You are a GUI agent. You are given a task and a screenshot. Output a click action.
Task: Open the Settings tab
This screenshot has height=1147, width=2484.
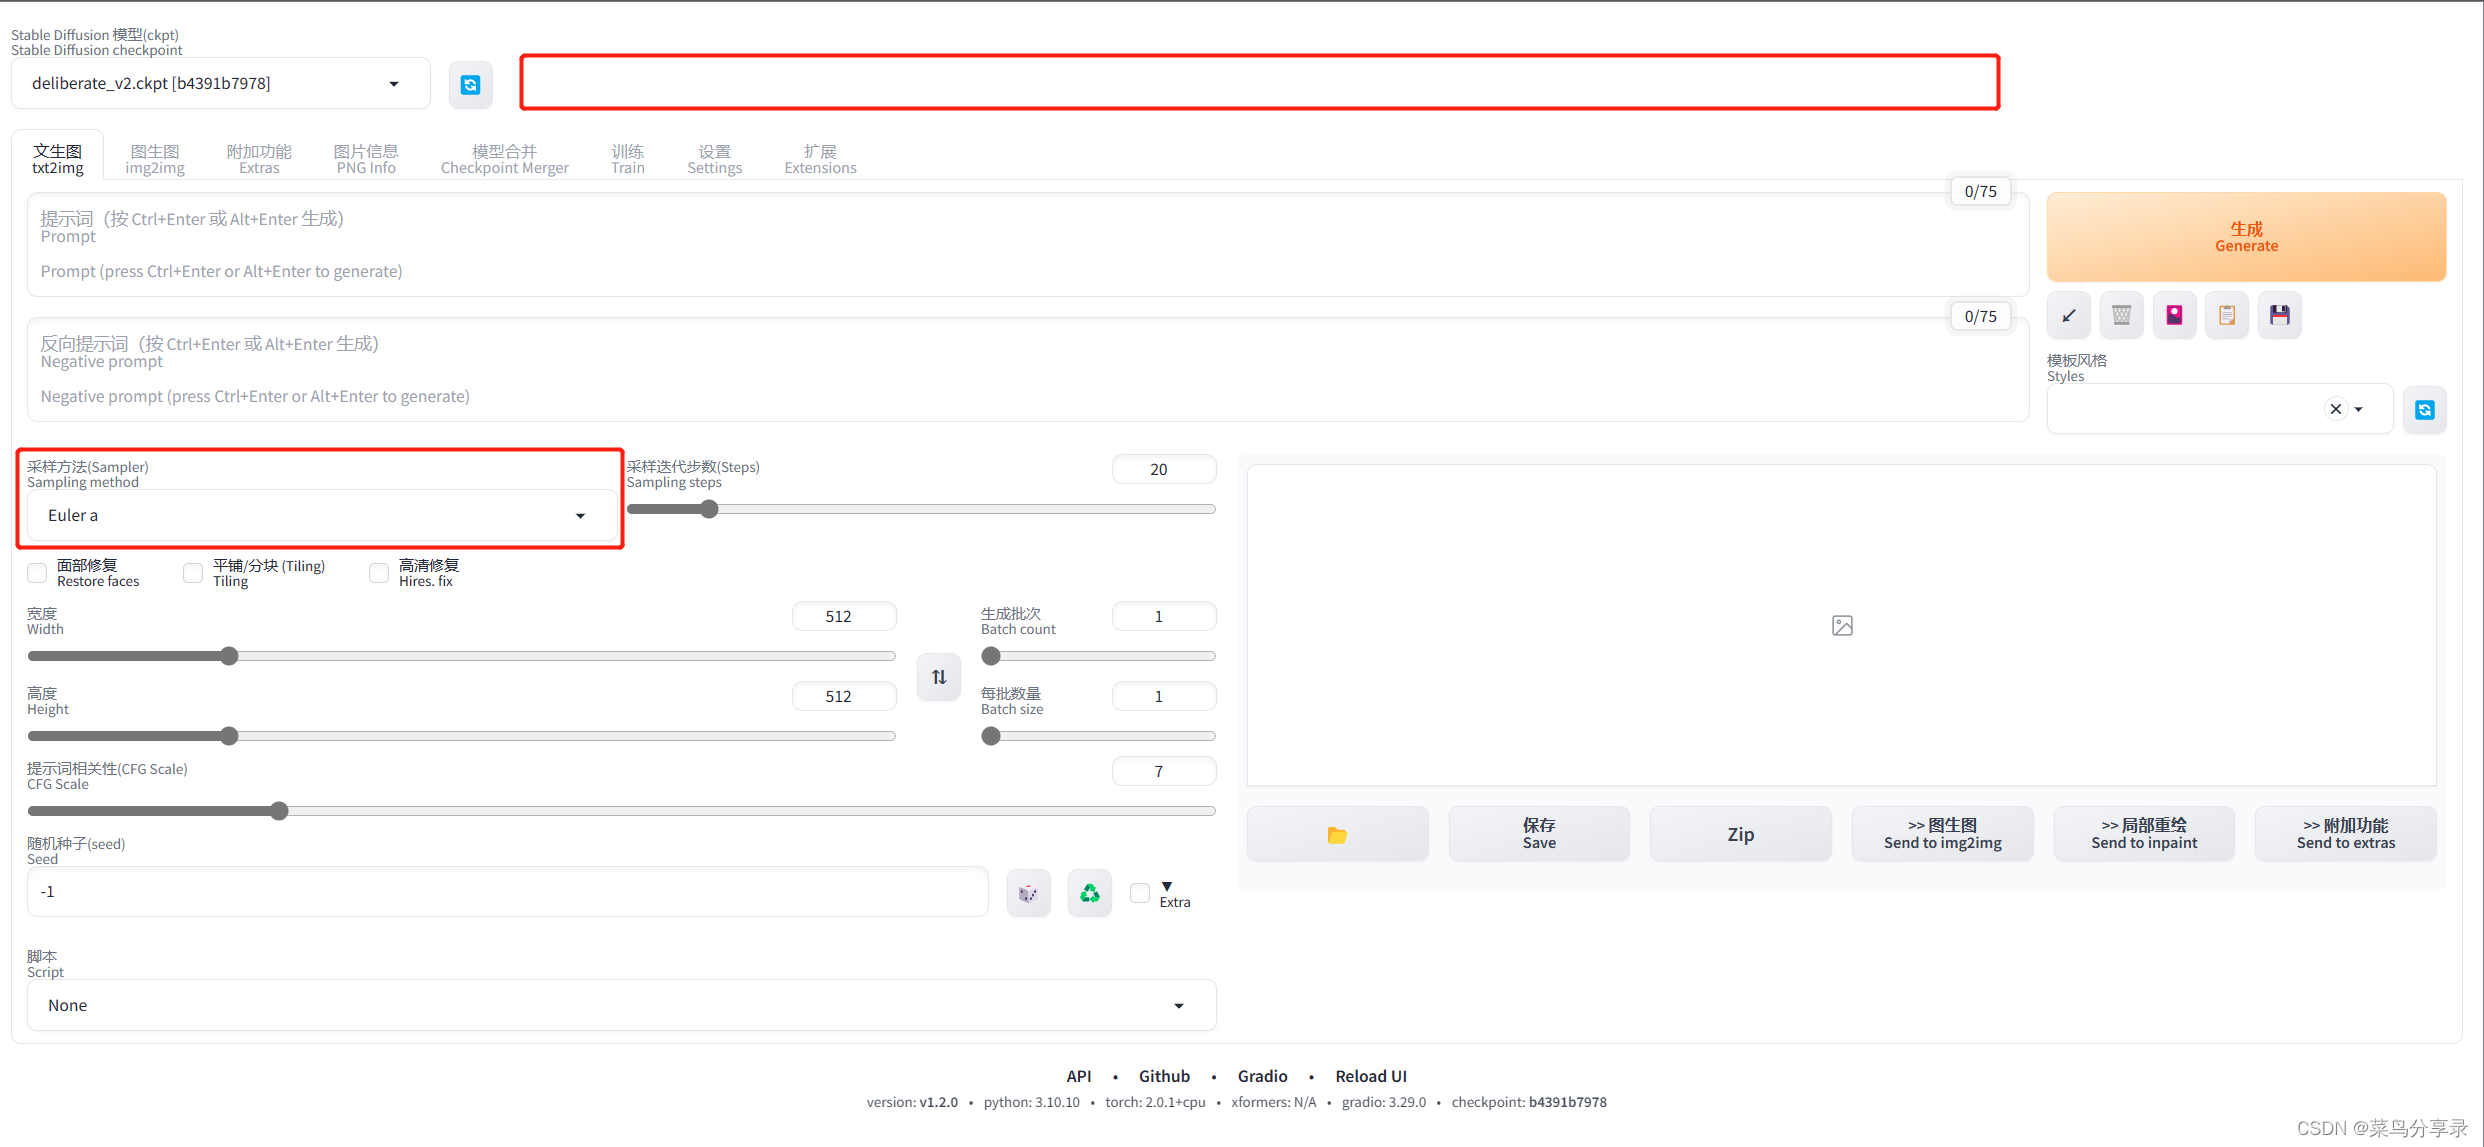pyautogui.click(x=715, y=159)
